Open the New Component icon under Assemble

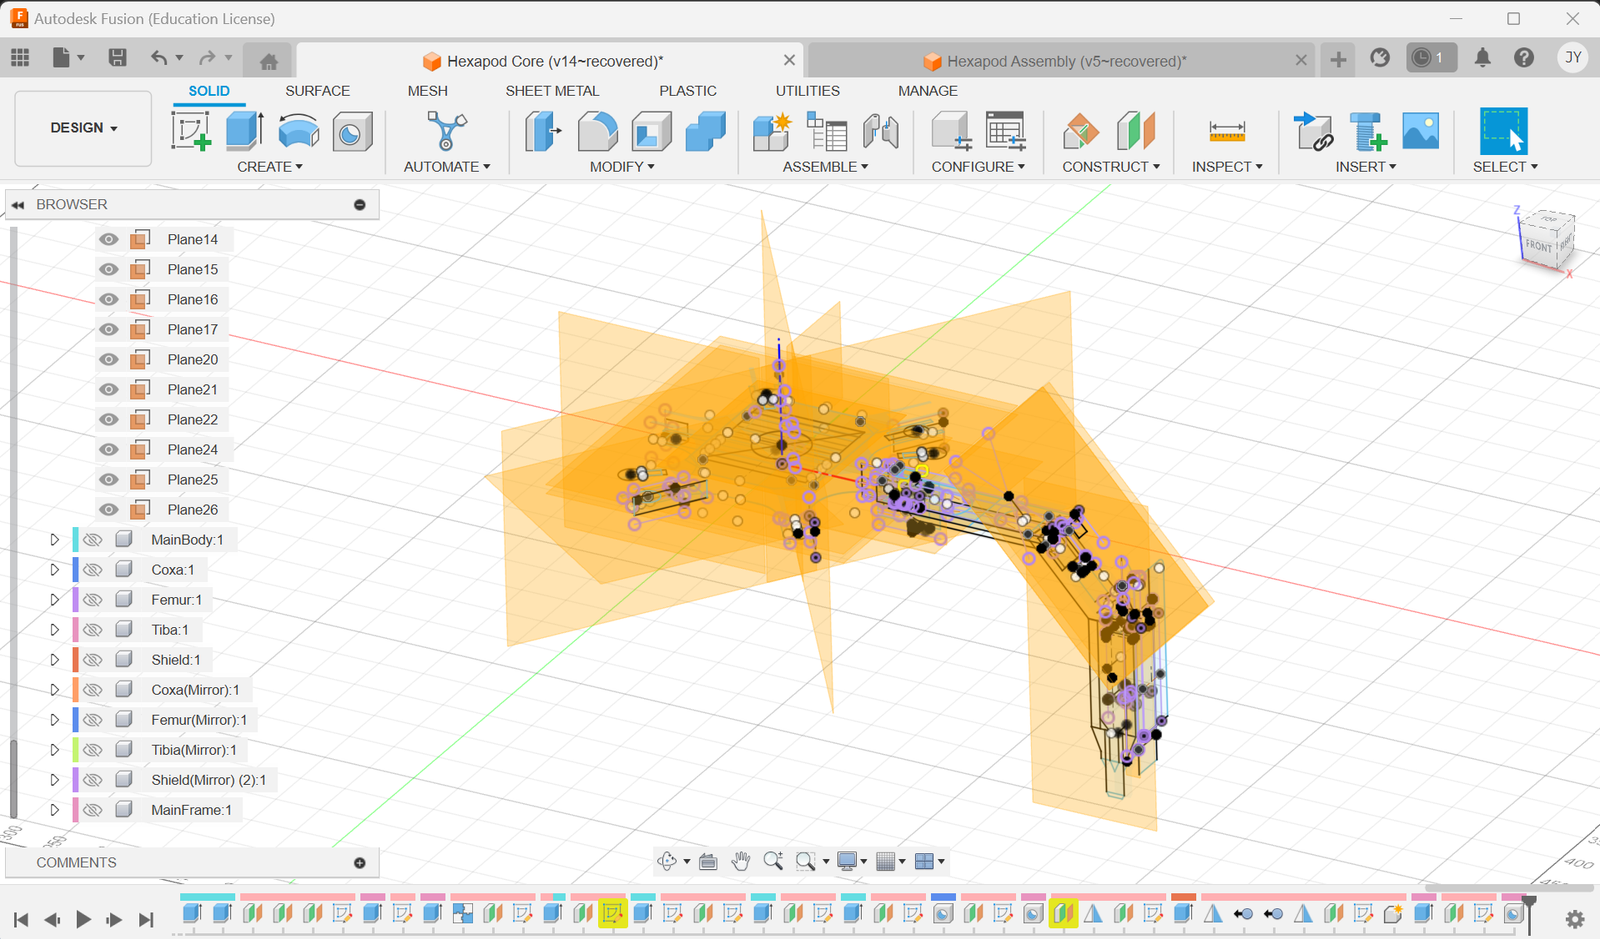tap(770, 131)
